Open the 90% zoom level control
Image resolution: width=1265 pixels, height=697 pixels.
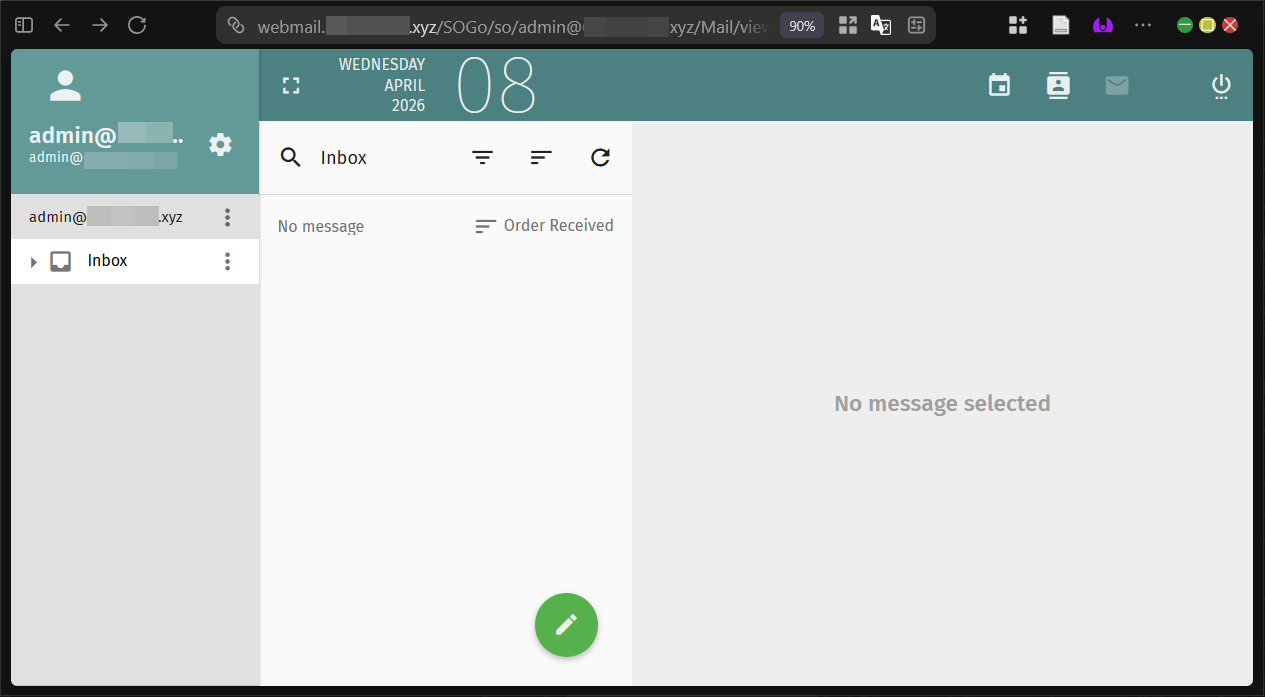(802, 26)
